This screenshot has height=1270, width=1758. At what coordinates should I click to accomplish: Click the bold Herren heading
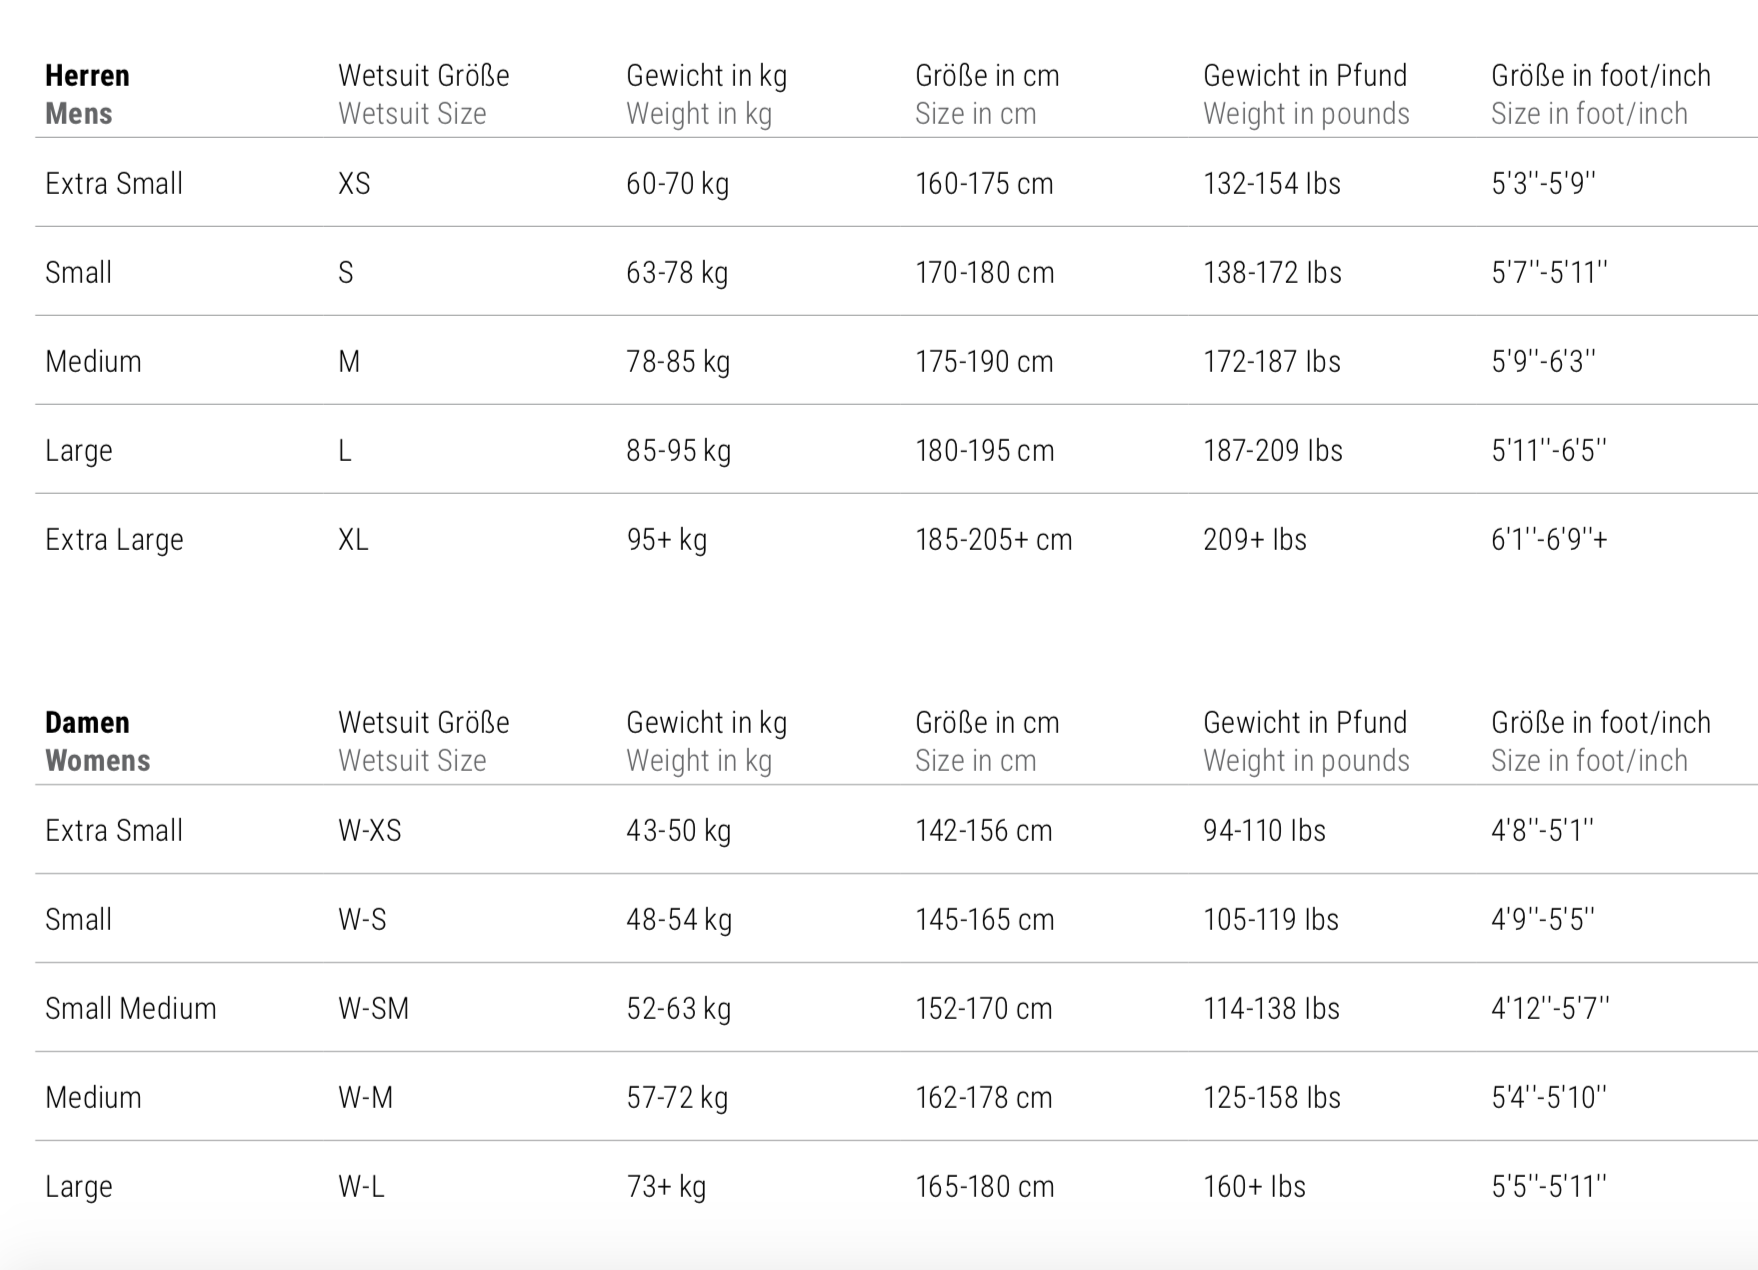(87, 76)
